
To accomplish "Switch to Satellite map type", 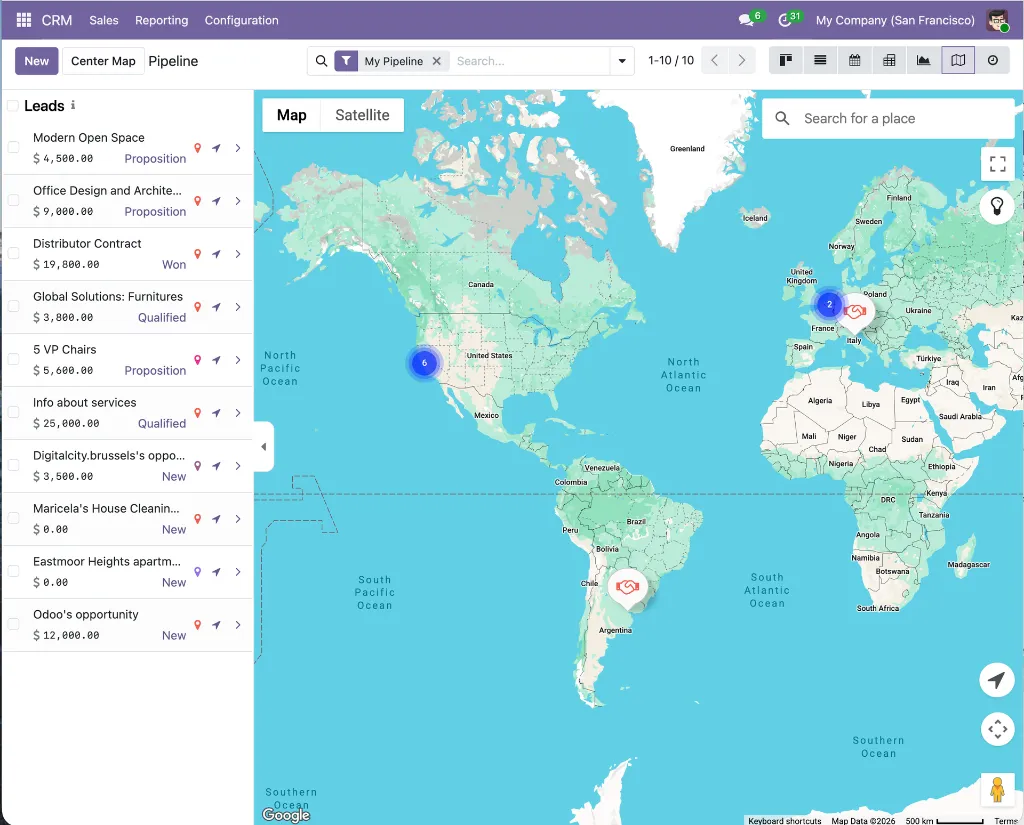I will coord(362,115).
